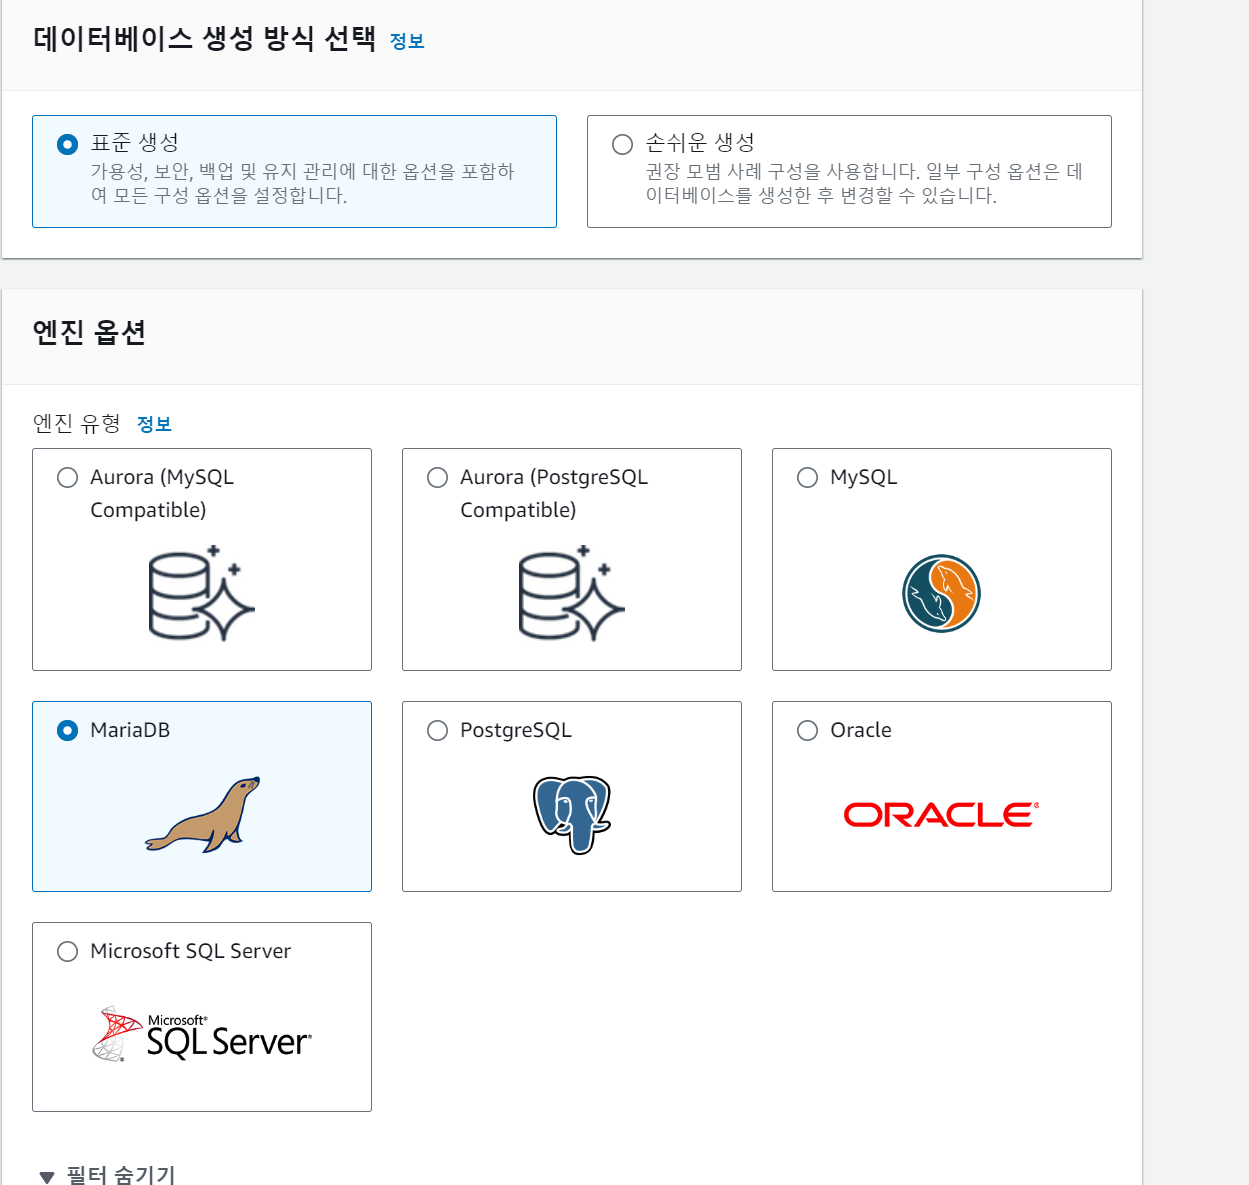Image resolution: width=1249 pixels, height=1185 pixels.
Task: Select the 손쉬운 생성 radio button
Action: 622,144
